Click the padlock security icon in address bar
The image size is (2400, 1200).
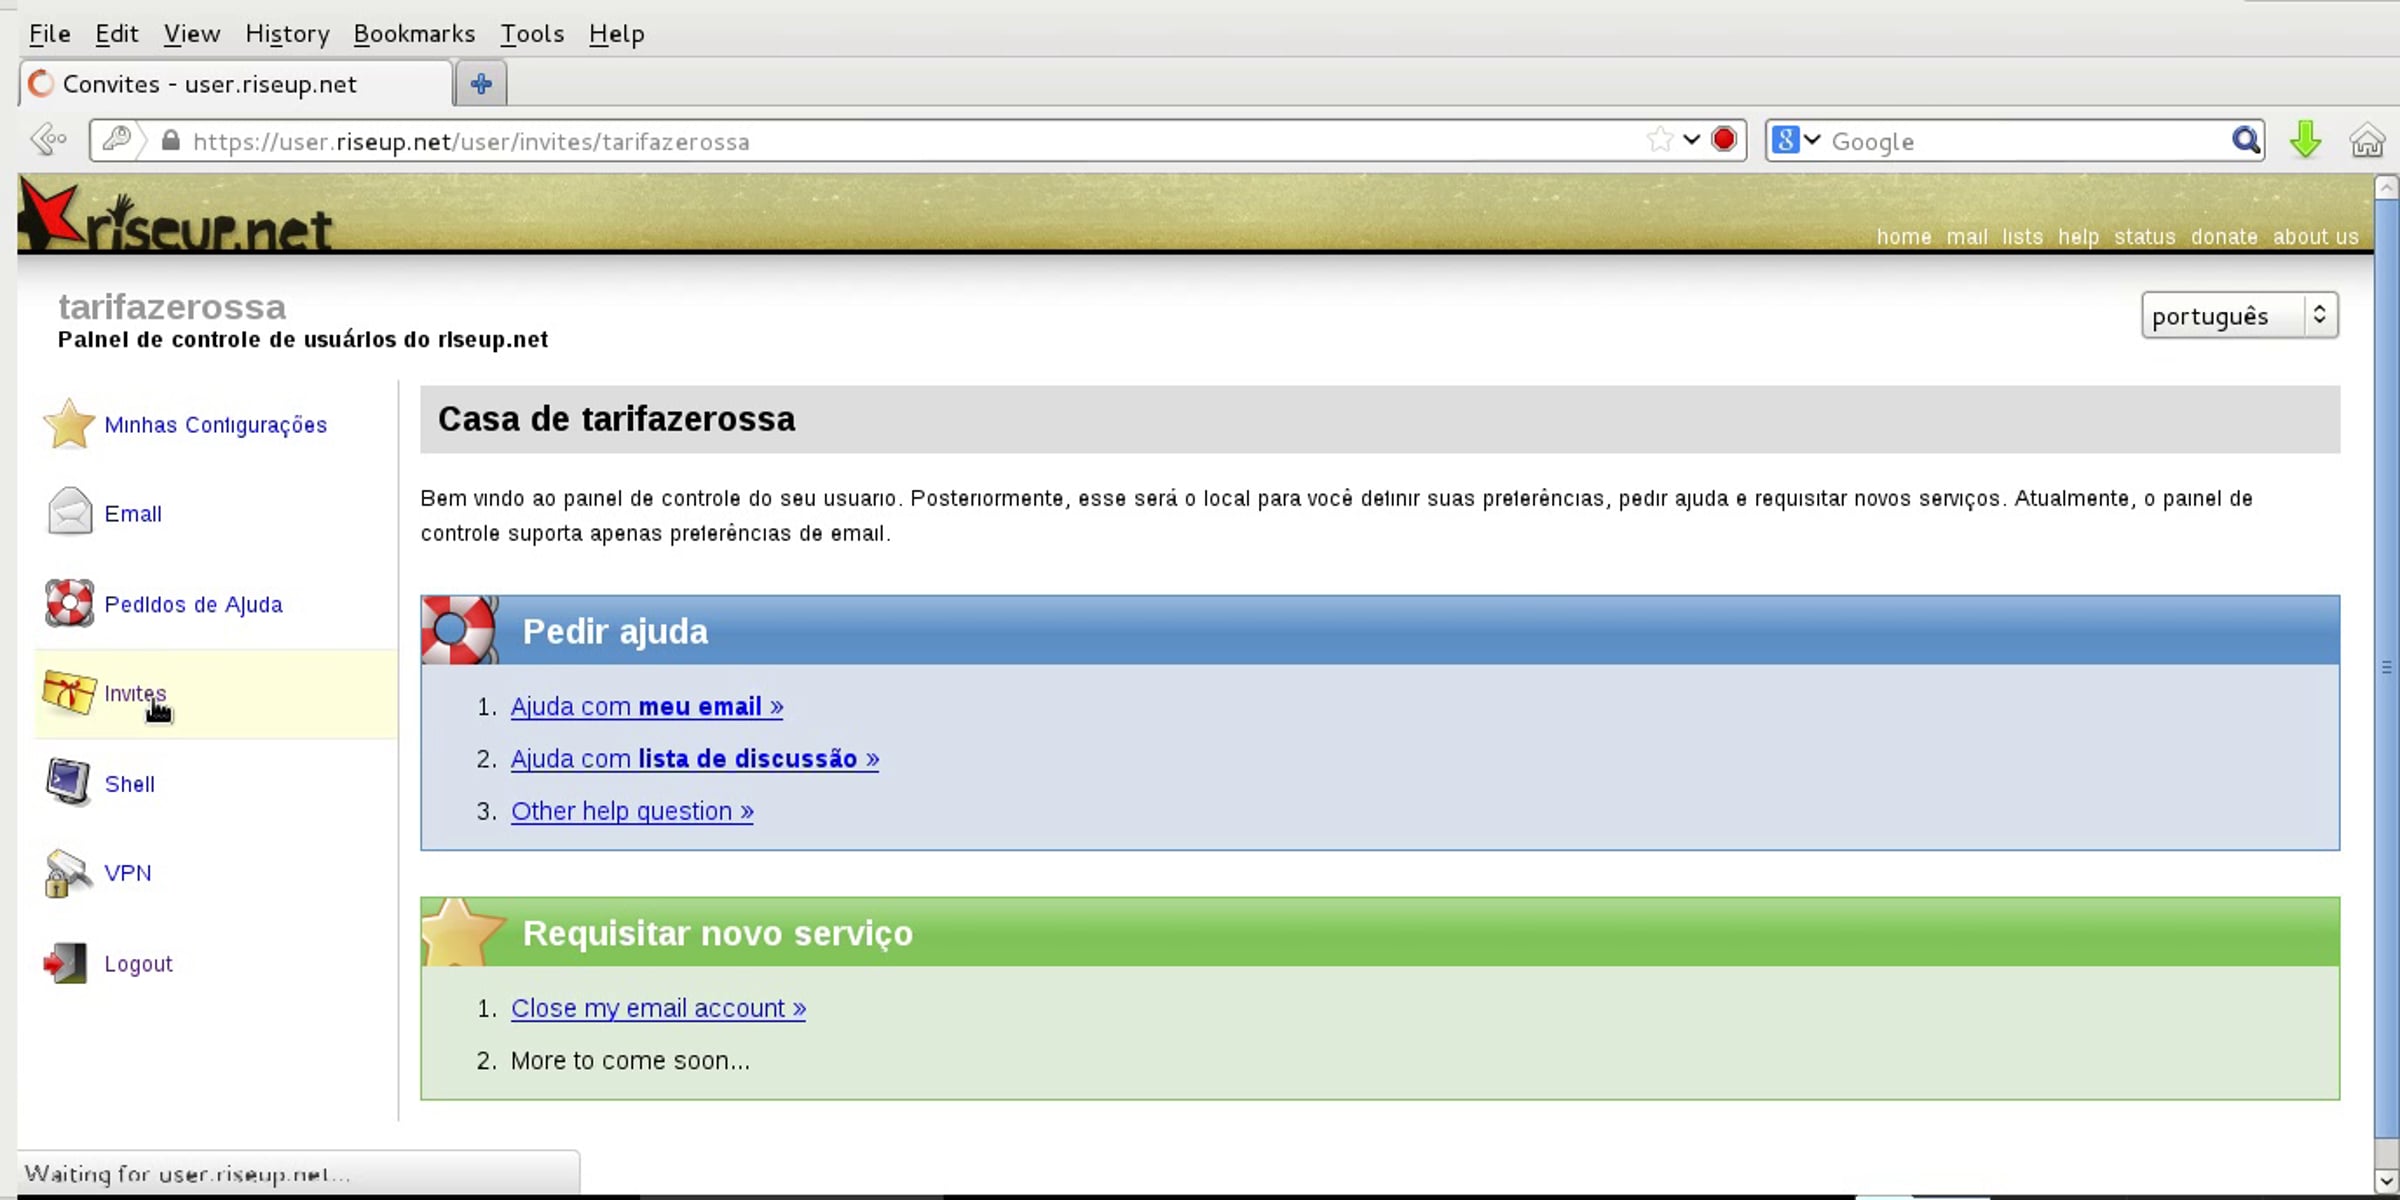171,140
